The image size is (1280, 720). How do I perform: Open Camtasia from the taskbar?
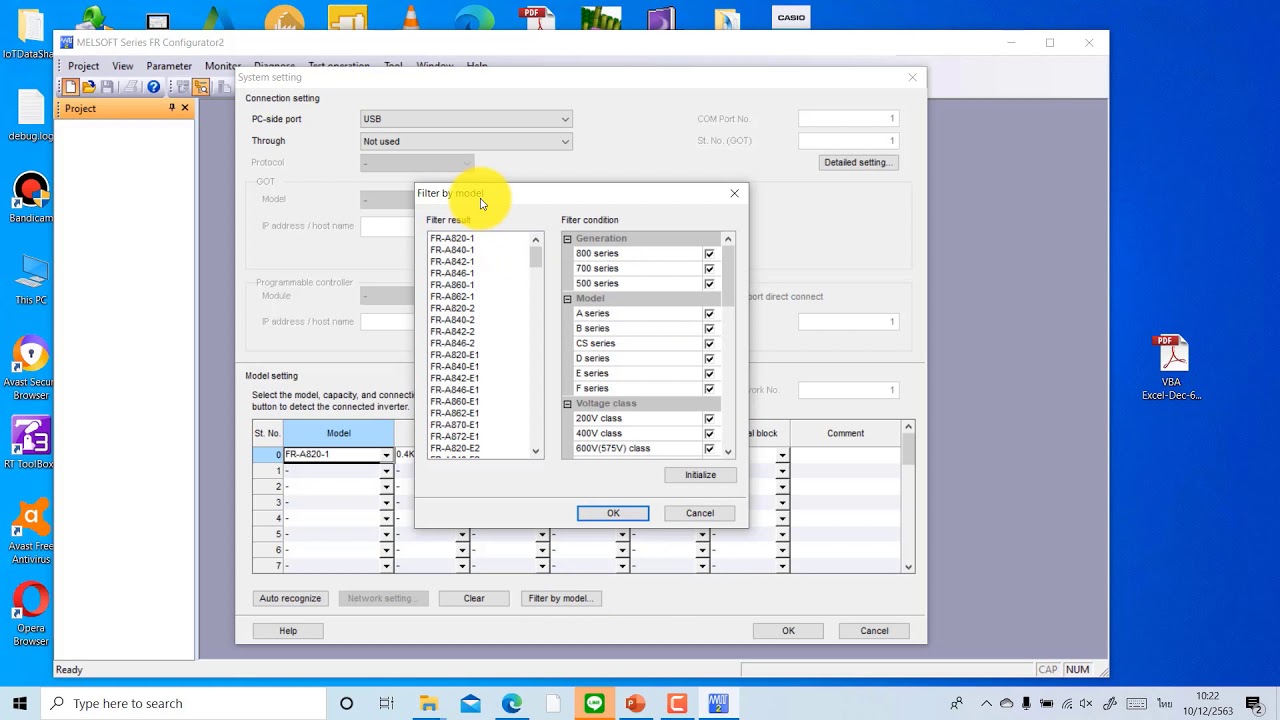pos(677,704)
